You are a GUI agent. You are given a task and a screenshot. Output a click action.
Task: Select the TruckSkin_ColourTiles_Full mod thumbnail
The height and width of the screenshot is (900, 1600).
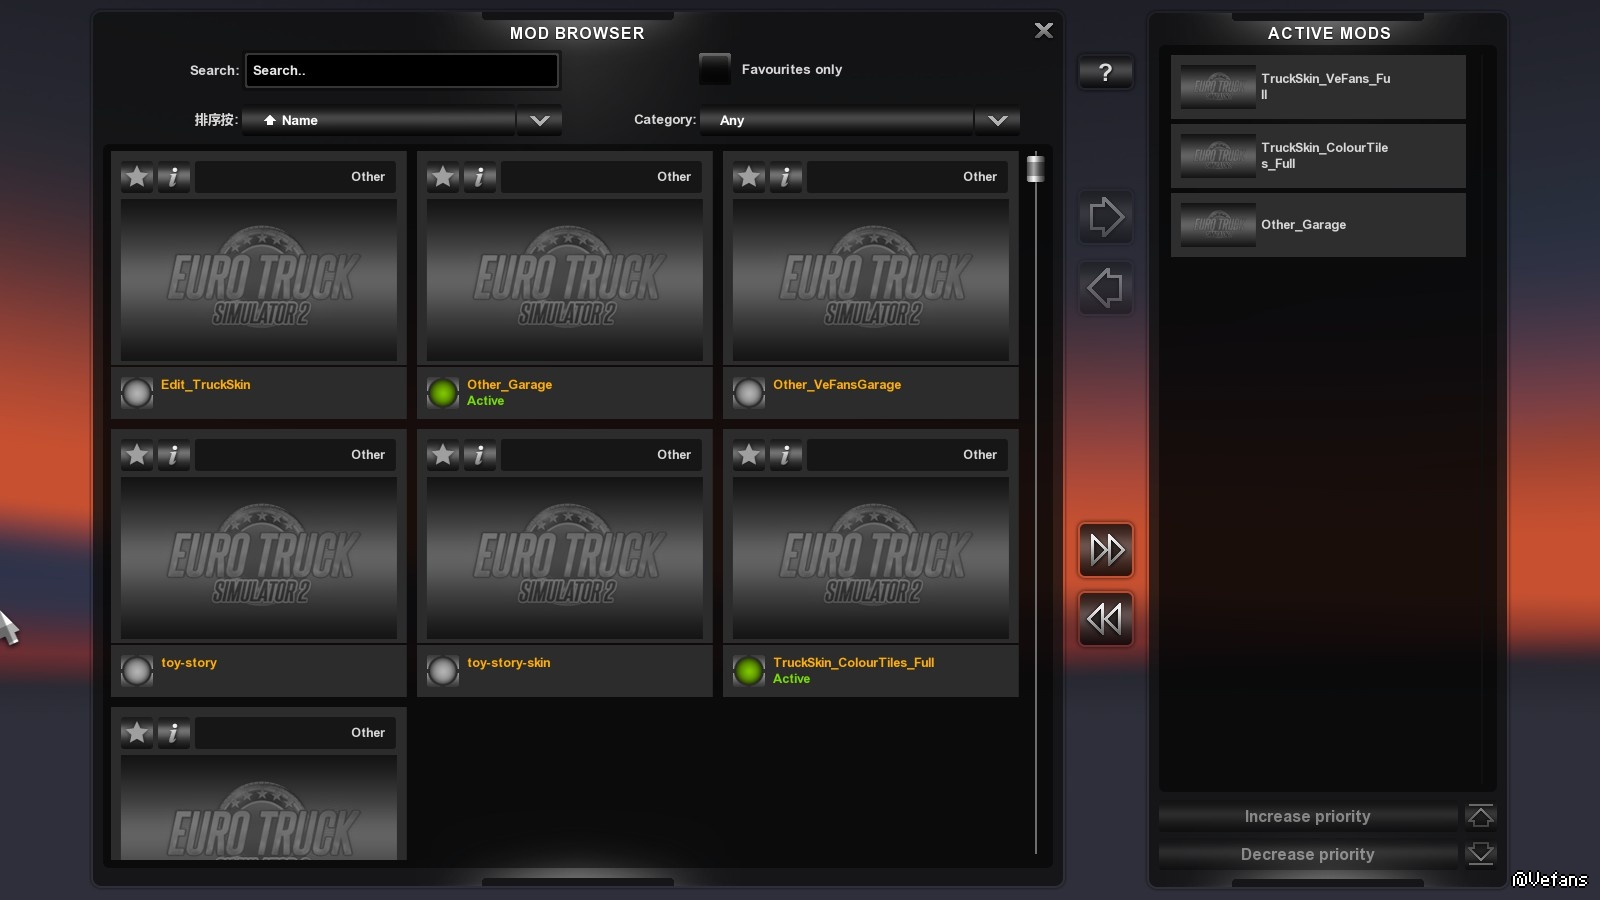coord(871,558)
